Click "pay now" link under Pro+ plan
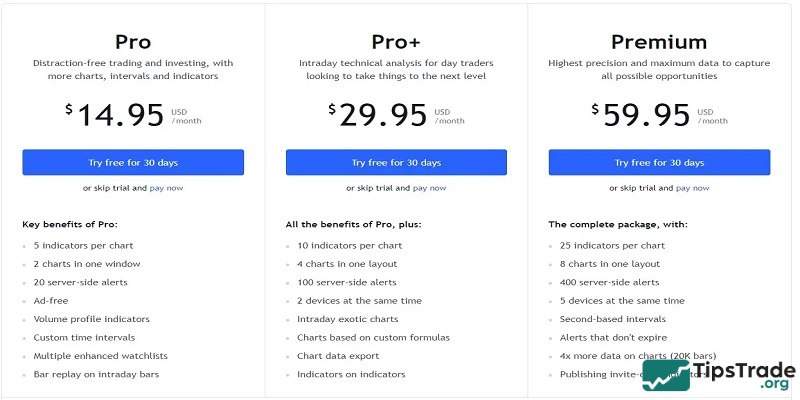The height and width of the screenshot is (400, 800). [430, 188]
